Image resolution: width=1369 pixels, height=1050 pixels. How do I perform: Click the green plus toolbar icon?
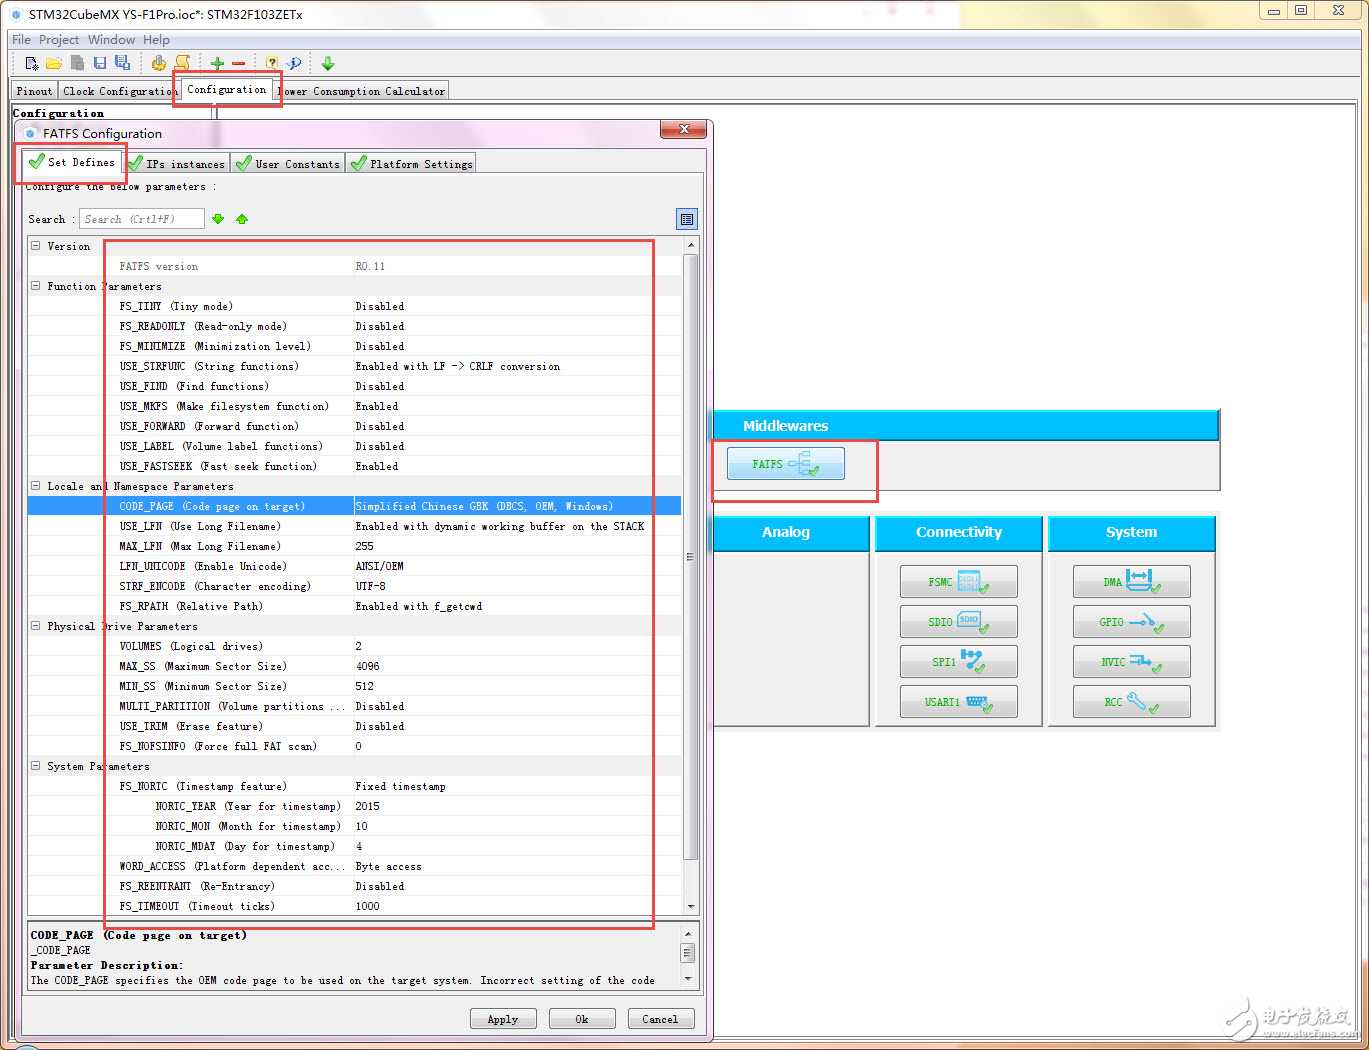click(x=217, y=63)
